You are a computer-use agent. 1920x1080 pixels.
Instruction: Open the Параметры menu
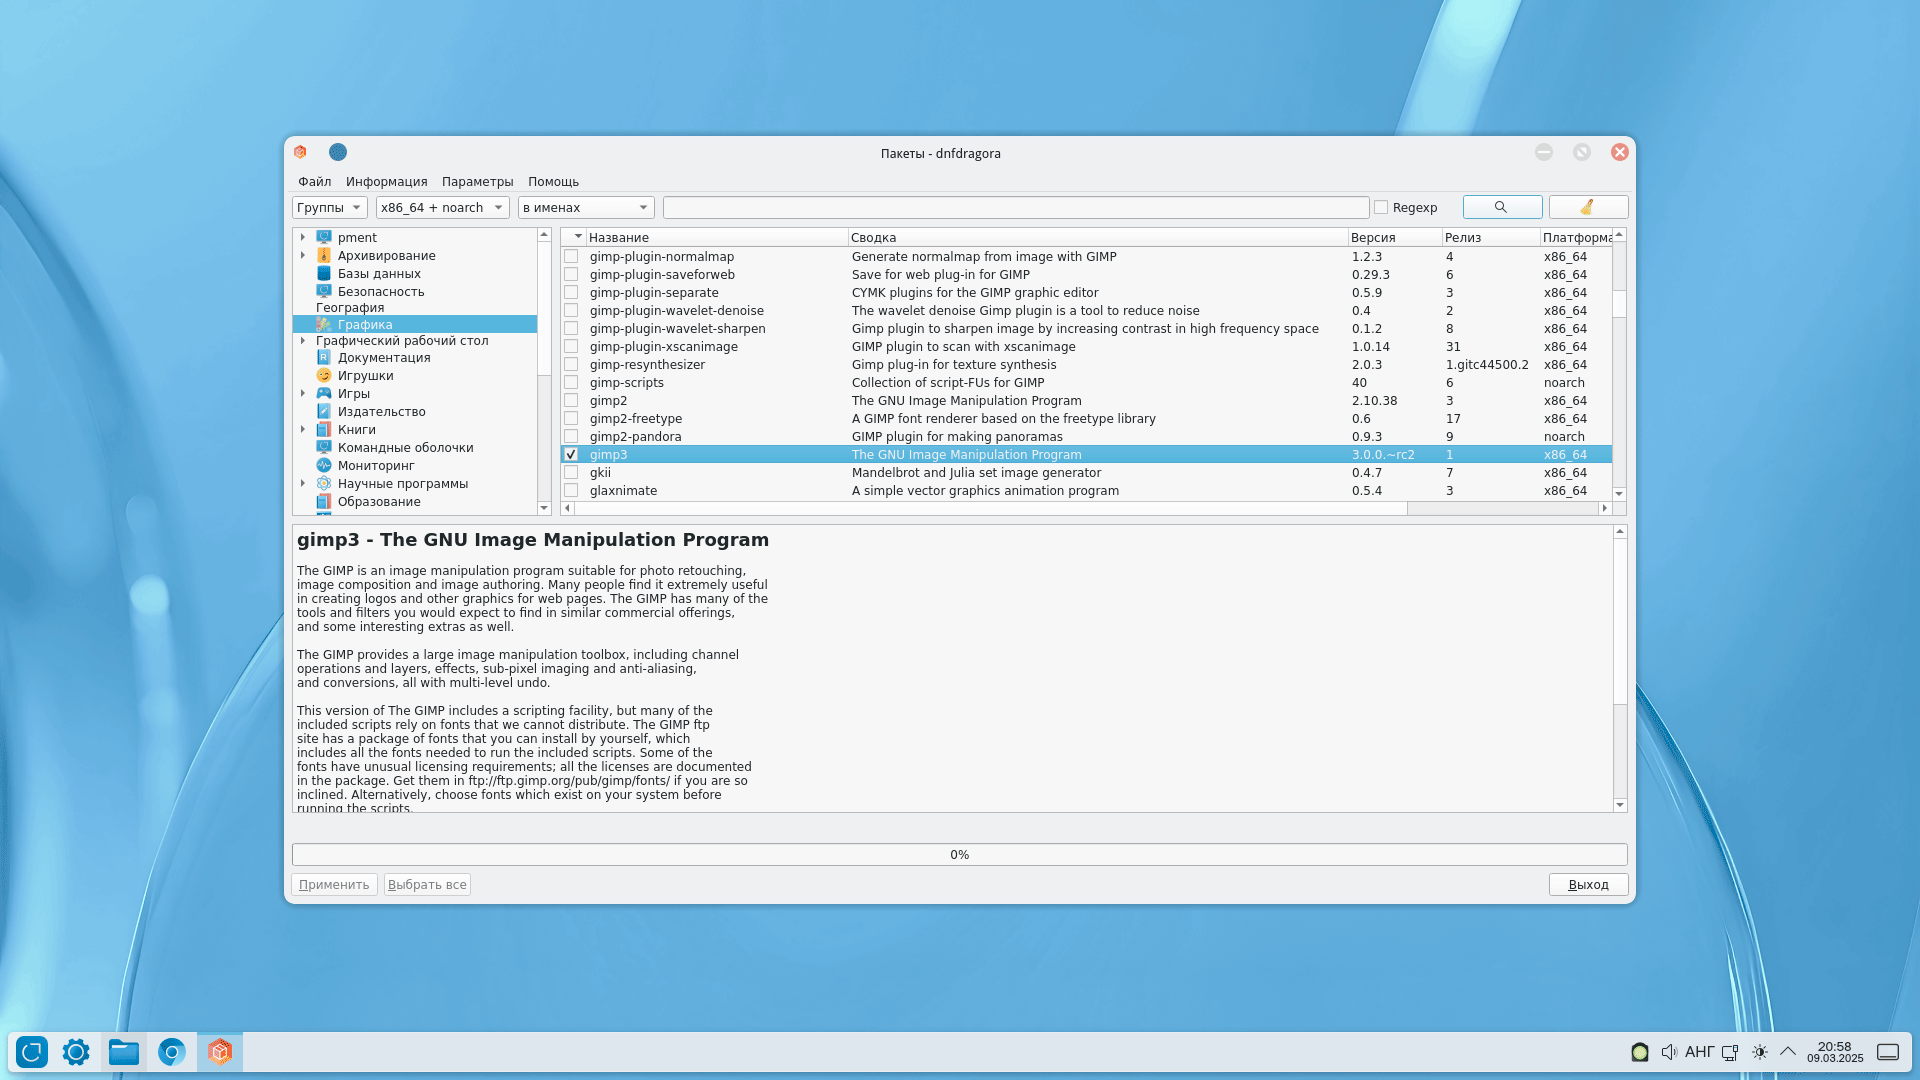477,181
